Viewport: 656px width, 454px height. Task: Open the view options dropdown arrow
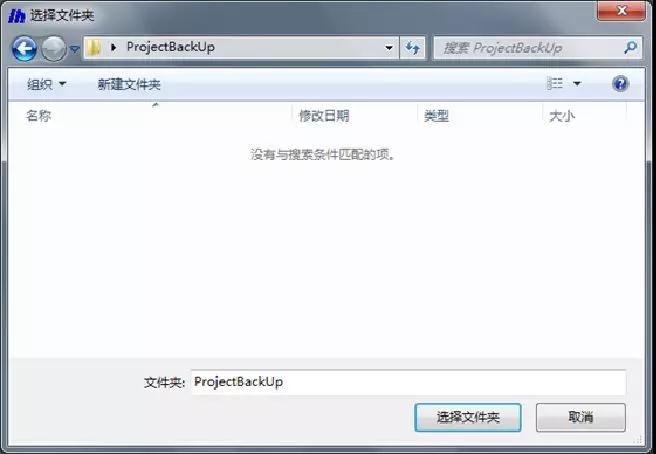click(577, 84)
